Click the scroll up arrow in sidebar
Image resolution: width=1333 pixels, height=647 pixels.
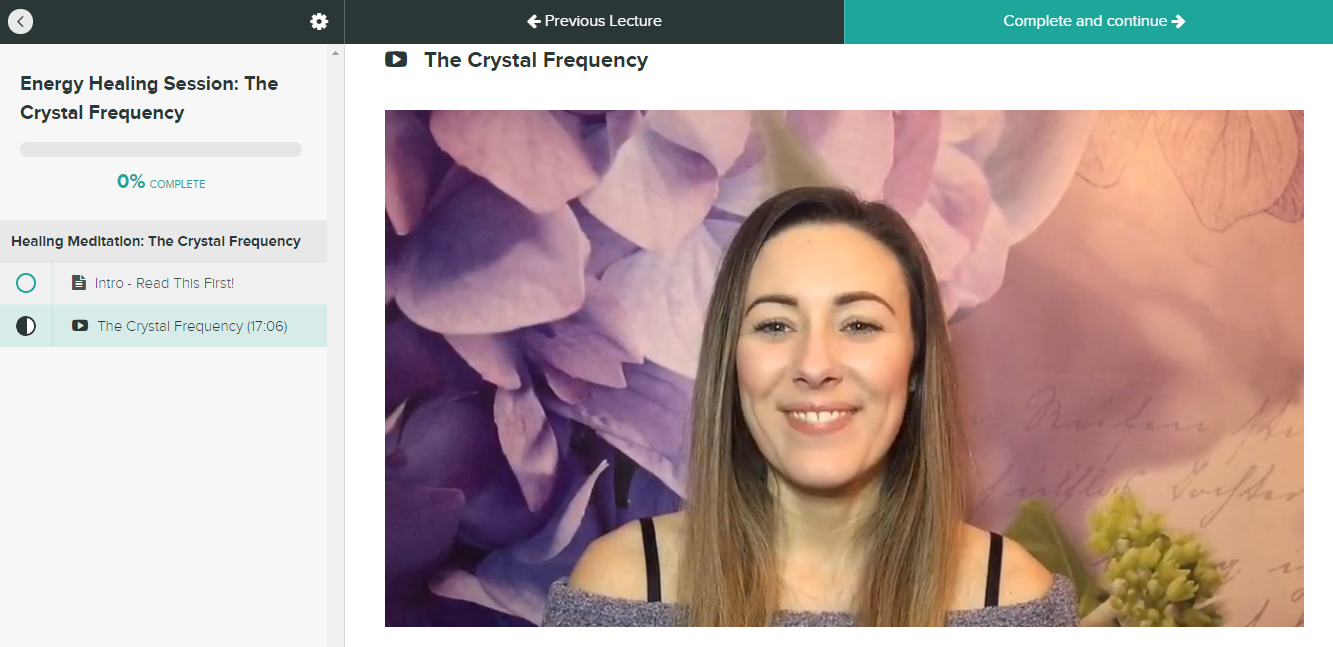pyautogui.click(x=335, y=53)
